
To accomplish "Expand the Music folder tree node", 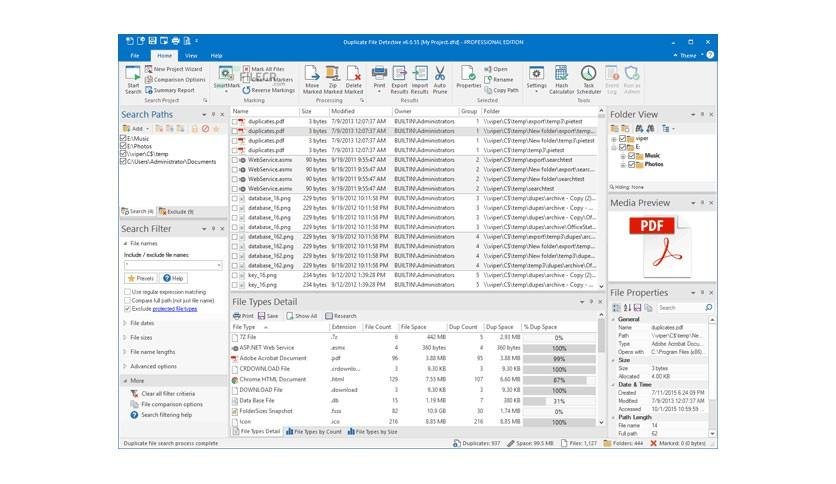I will [623, 156].
